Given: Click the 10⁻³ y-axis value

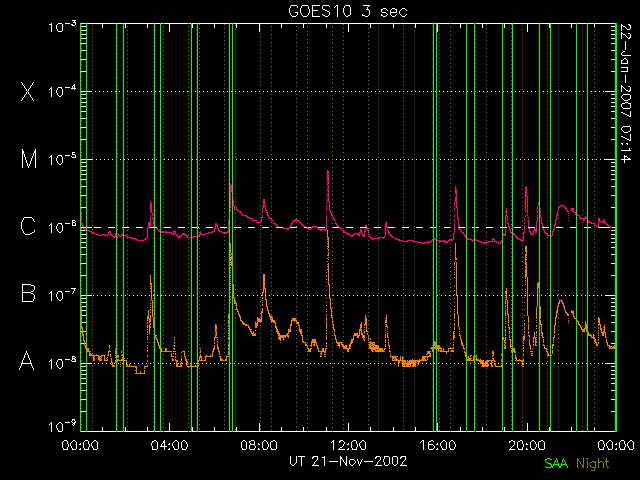Looking at the screenshot, I should 62,27.
